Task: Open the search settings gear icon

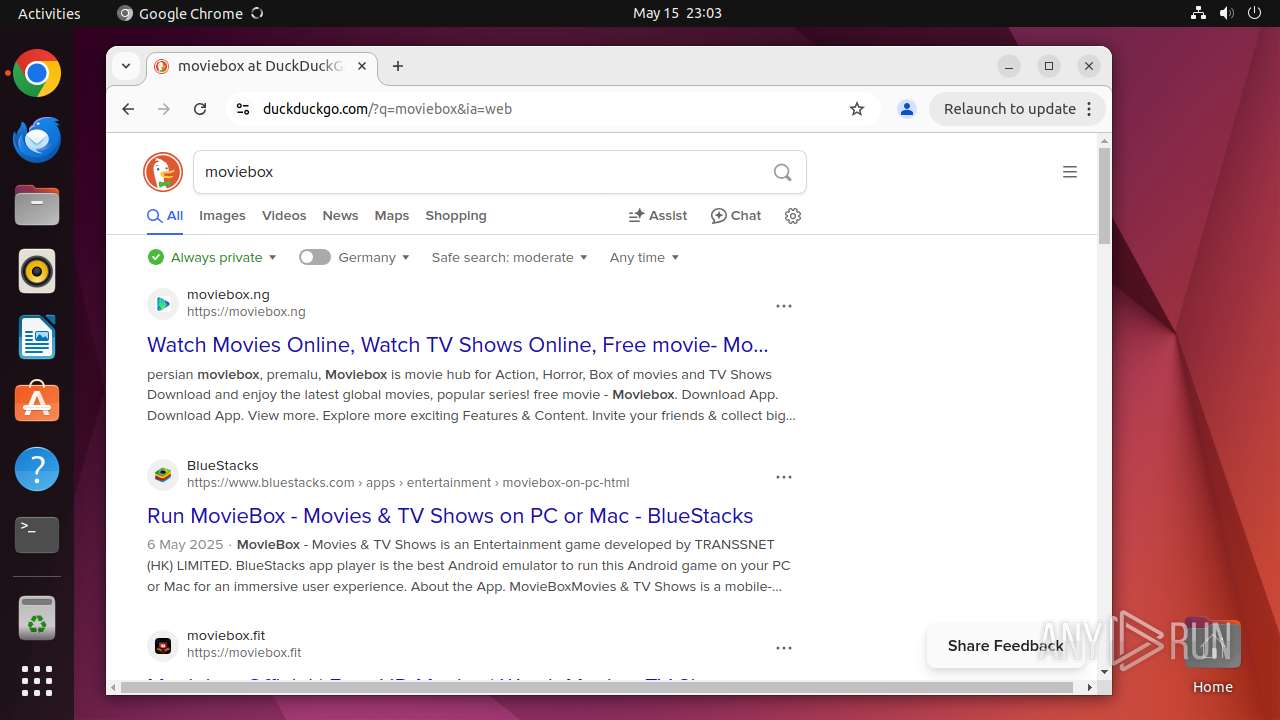Action: tap(793, 216)
